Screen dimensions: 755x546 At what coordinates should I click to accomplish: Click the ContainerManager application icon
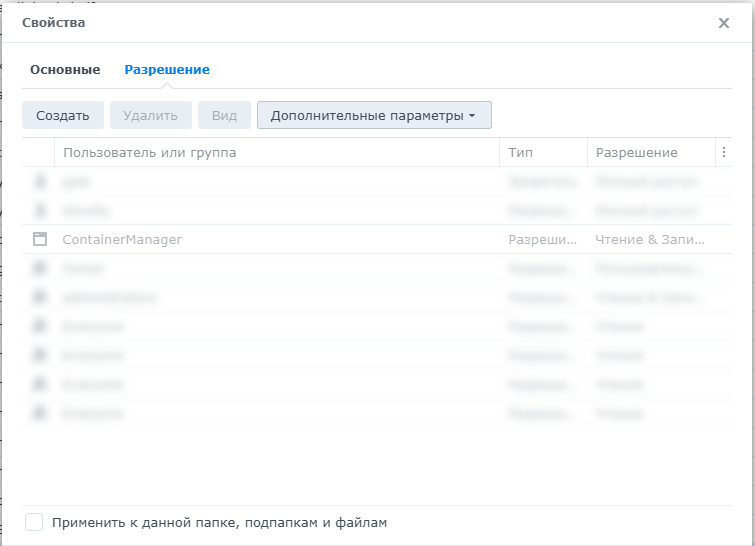pyautogui.click(x=40, y=240)
